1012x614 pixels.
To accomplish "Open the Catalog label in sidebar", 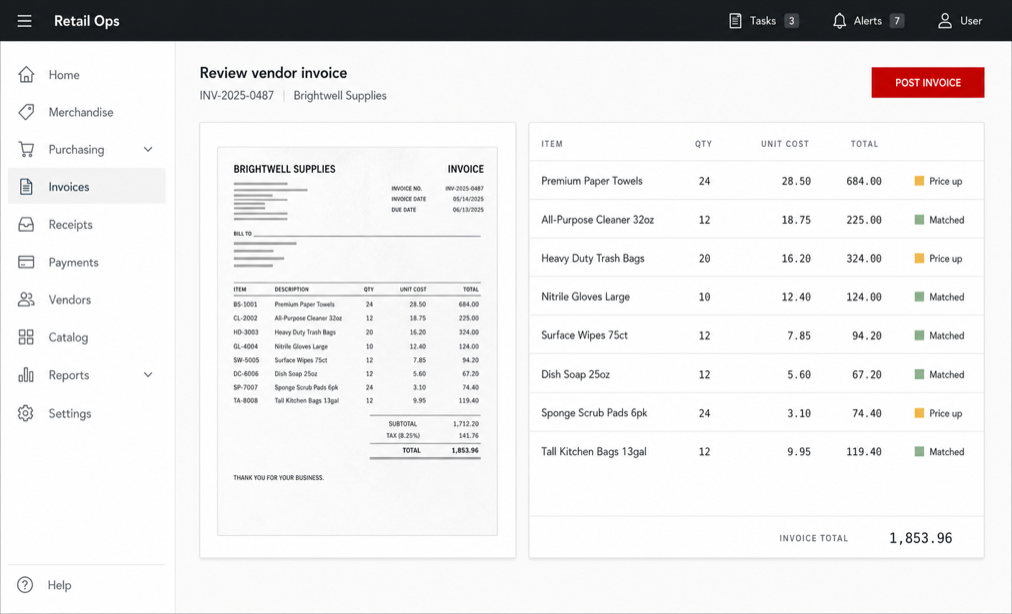I will pyautogui.click(x=68, y=337).
